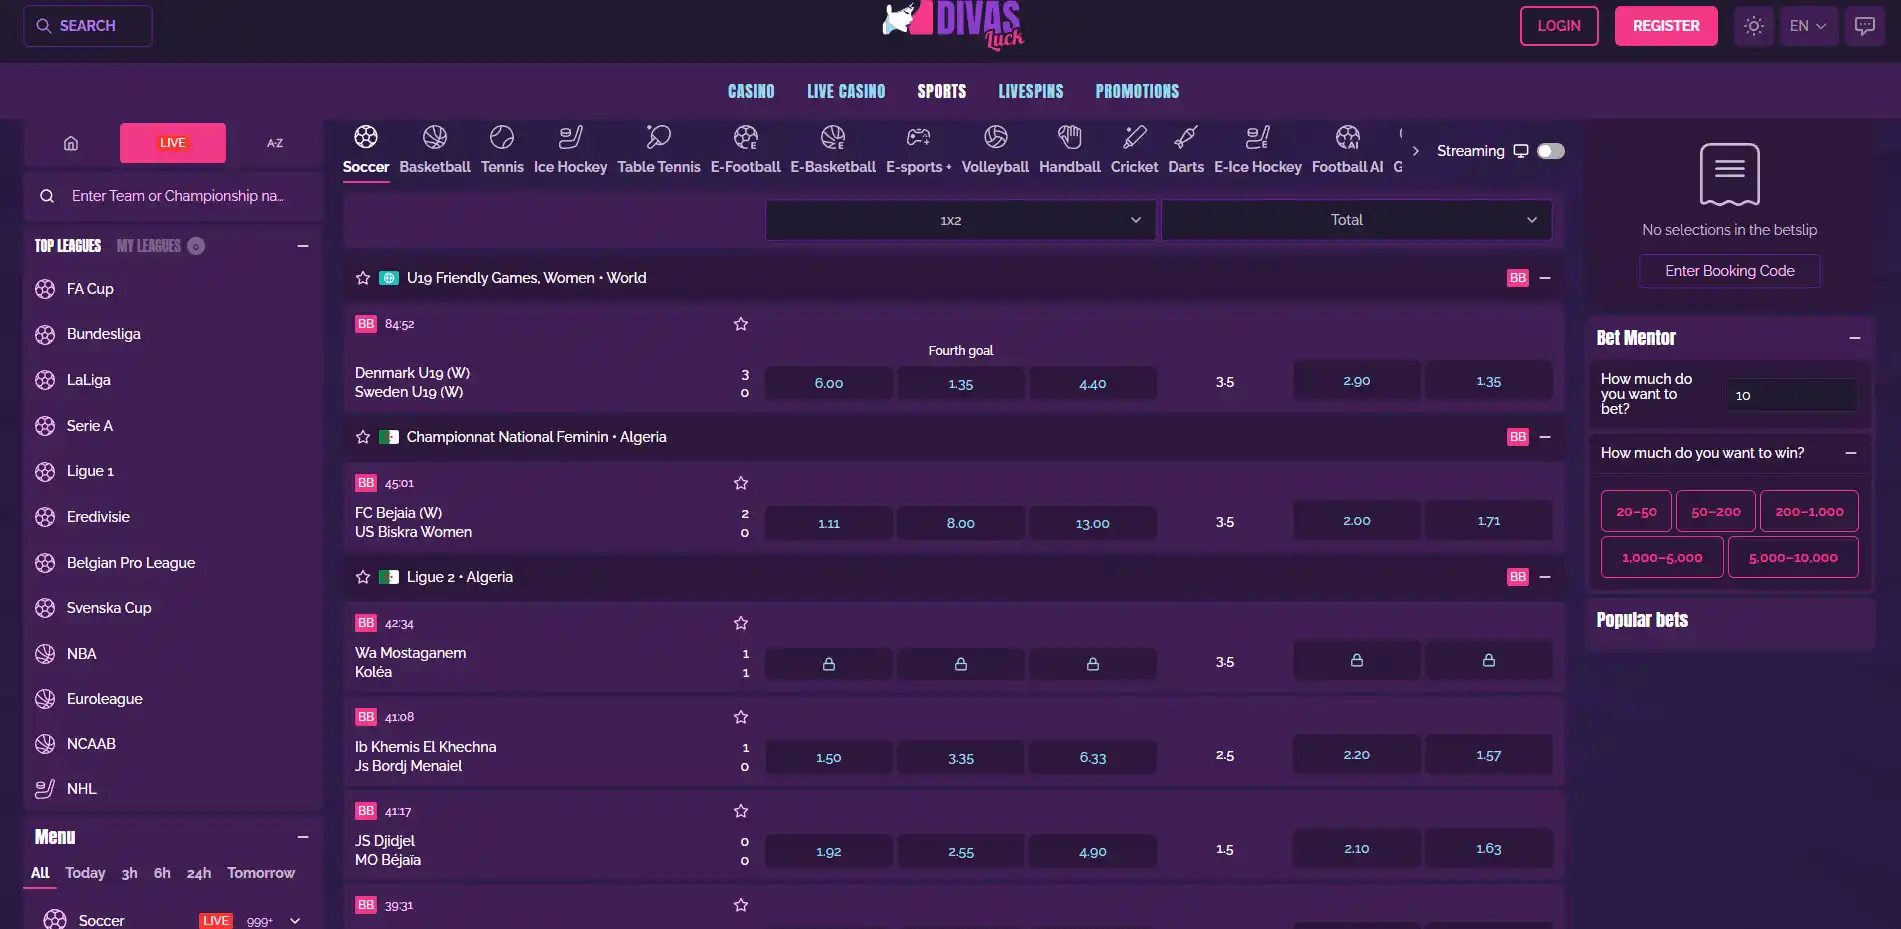Open Cricket events

point(1134,150)
